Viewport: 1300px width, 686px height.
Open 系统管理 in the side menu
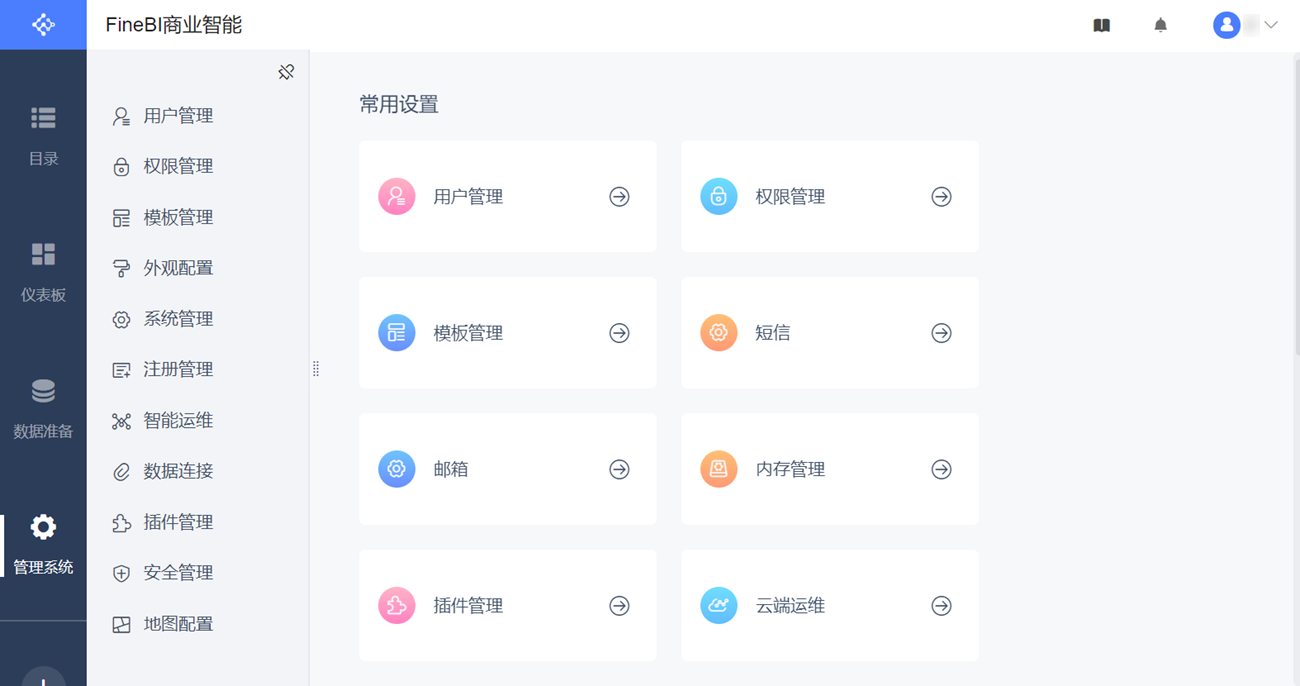click(x=177, y=319)
